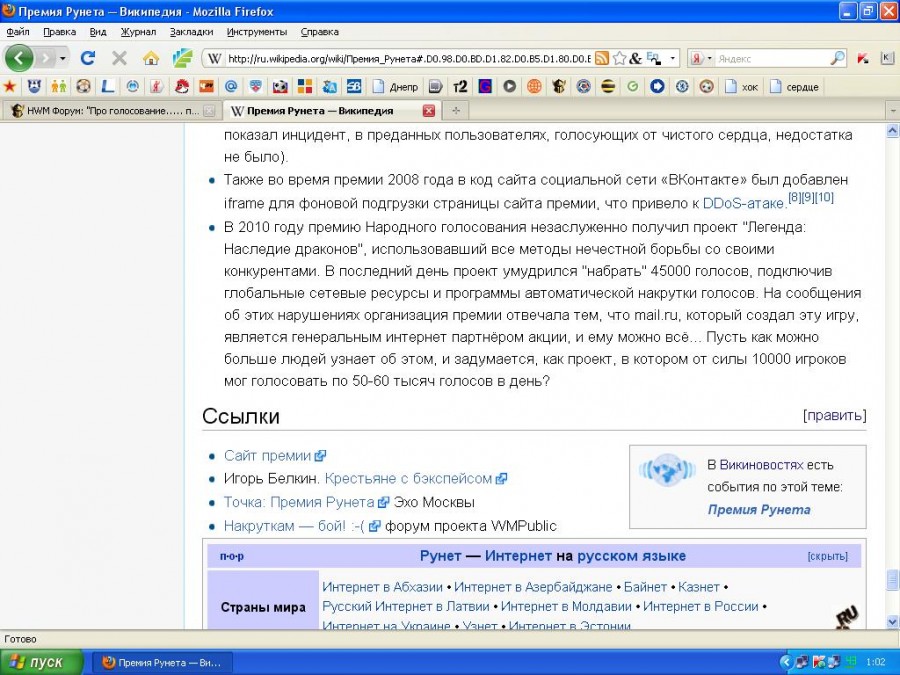
Task: Open the virtual keyboard K button
Action: tap(887, 58)
